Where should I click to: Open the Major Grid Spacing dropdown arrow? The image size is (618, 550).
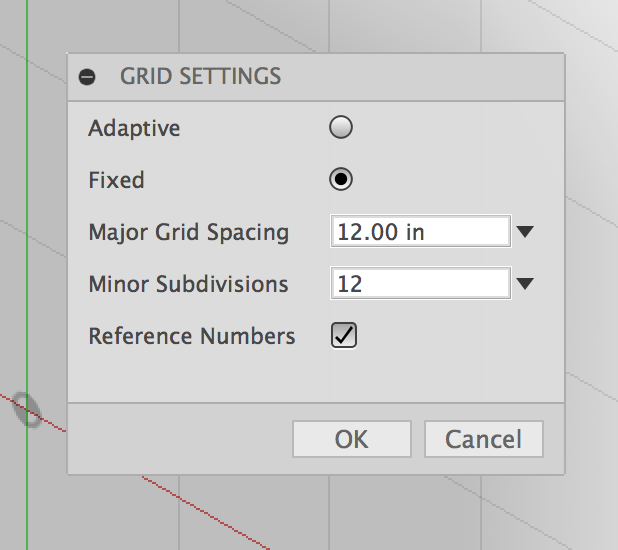click(x=526, y=233)
